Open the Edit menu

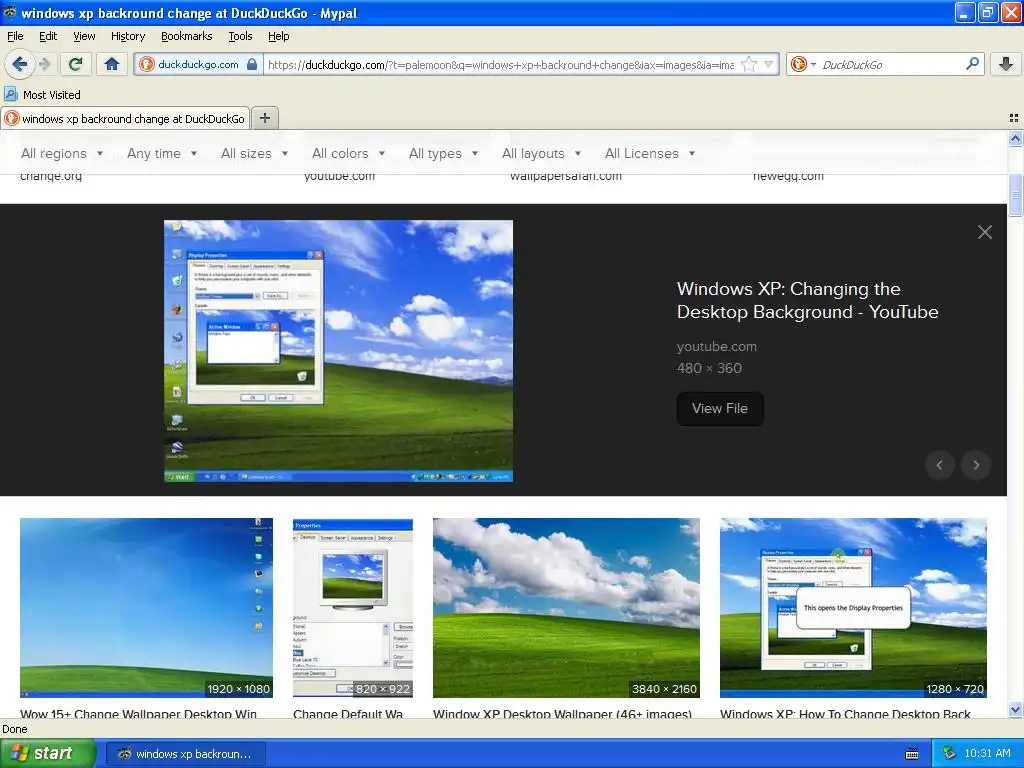point(48,36)
